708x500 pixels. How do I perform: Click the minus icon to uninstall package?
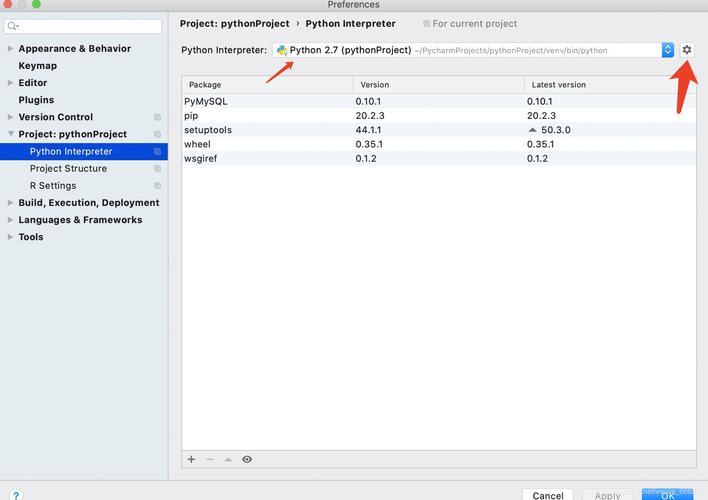(210, 459)
